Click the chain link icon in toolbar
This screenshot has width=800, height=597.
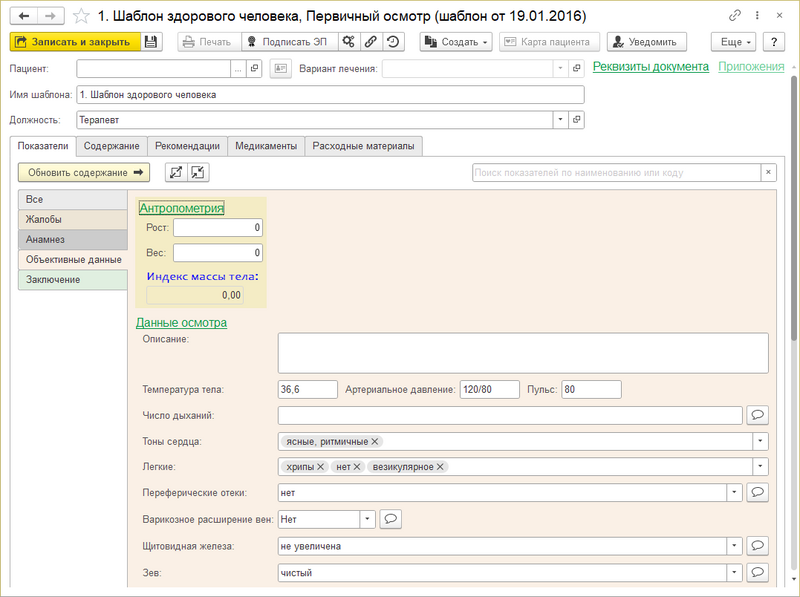click(x=371, y=42)
